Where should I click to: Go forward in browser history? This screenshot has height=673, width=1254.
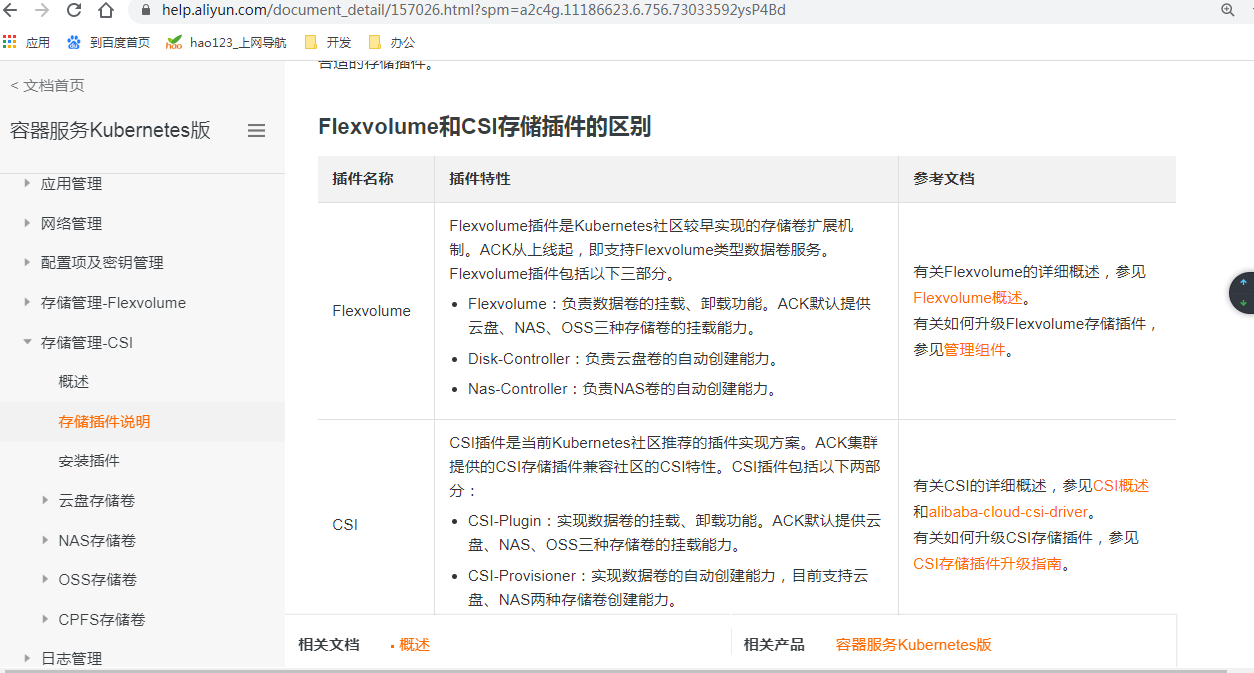(42, 11)
